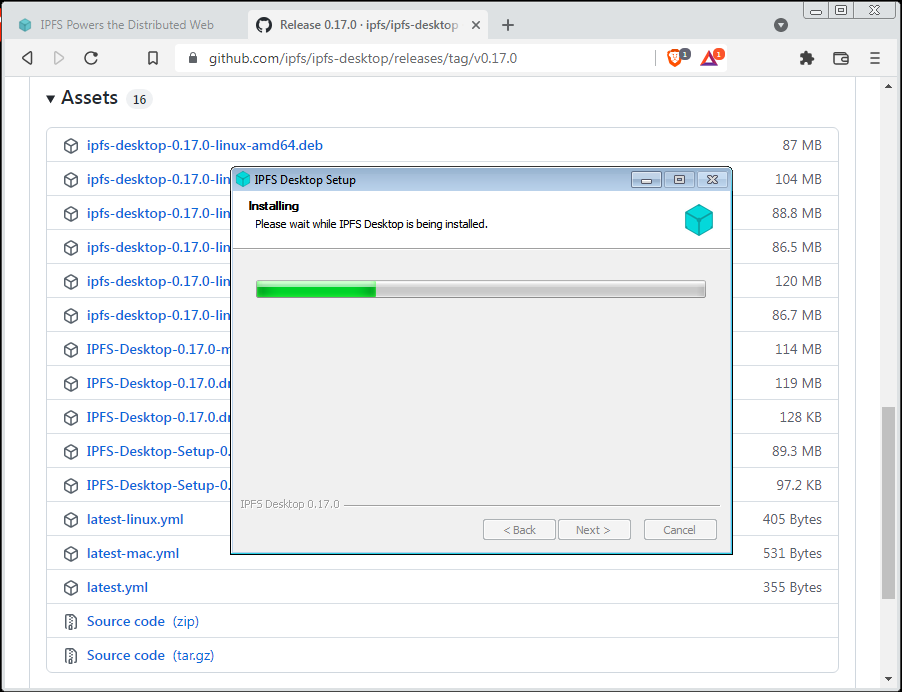This screenshot has height=692, width=902.
Task: Click the 405 Bytes size text
Action: pyautogui.click(x=792, y=519)
